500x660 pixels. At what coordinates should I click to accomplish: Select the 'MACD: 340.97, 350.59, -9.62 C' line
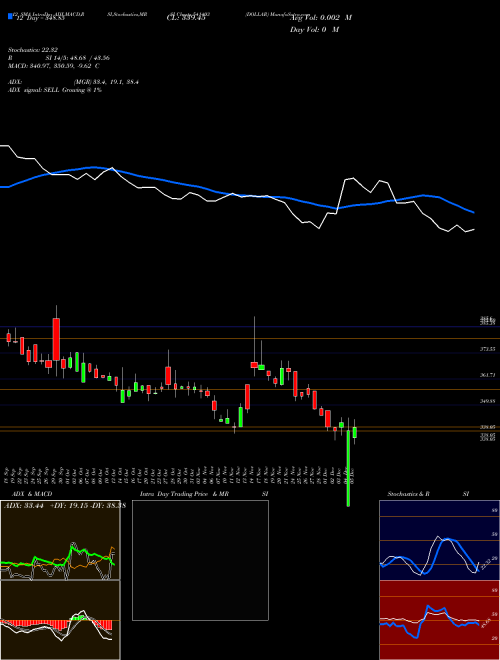pos(53,66)
